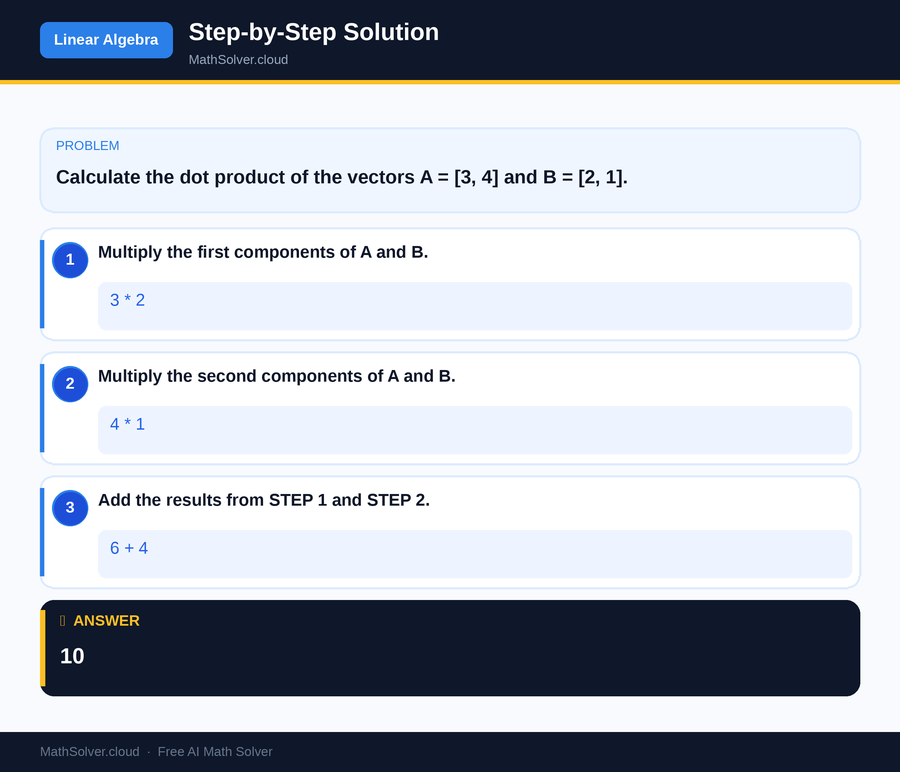Select the Step-by-Step Solution header title
The width and height of the screenshot is (900, 772).
[x=313, y=33]
